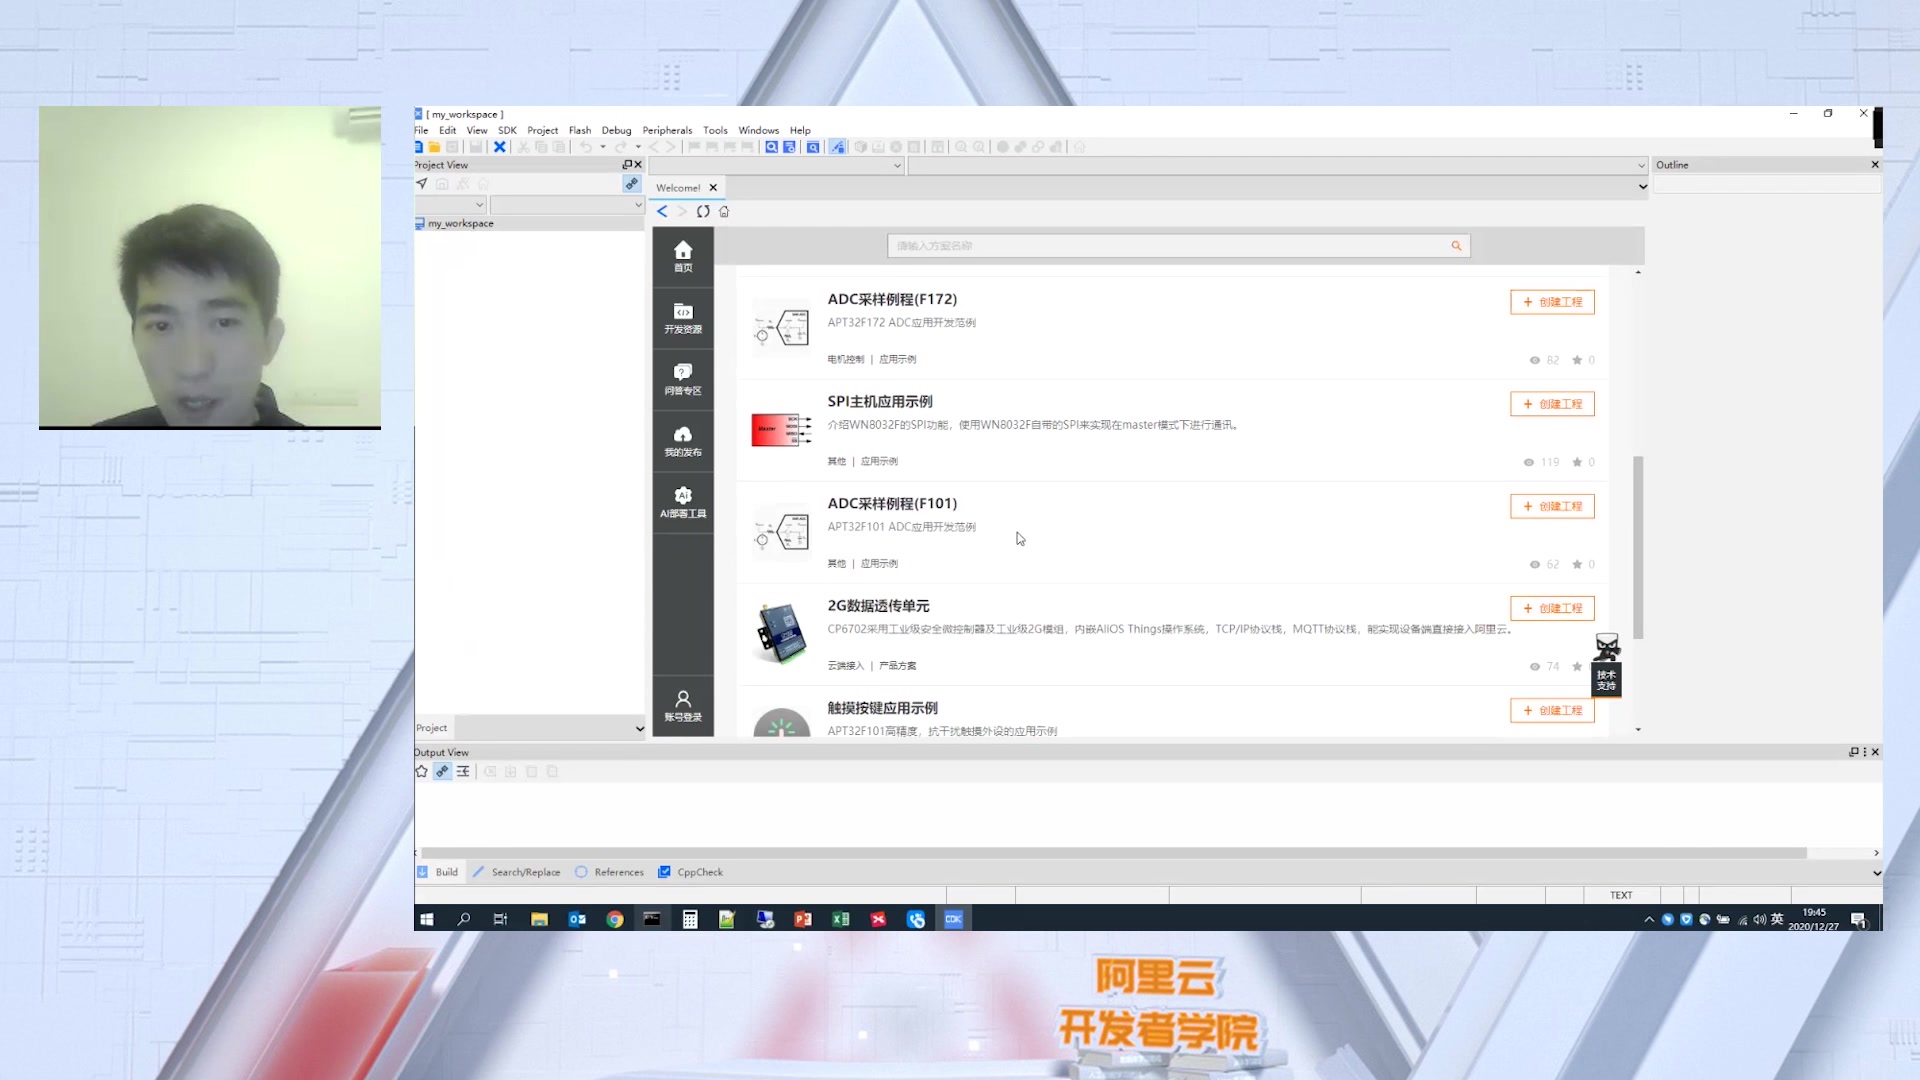Click the Welcome page vertical scrollbar thumb

click(1638, 547)
